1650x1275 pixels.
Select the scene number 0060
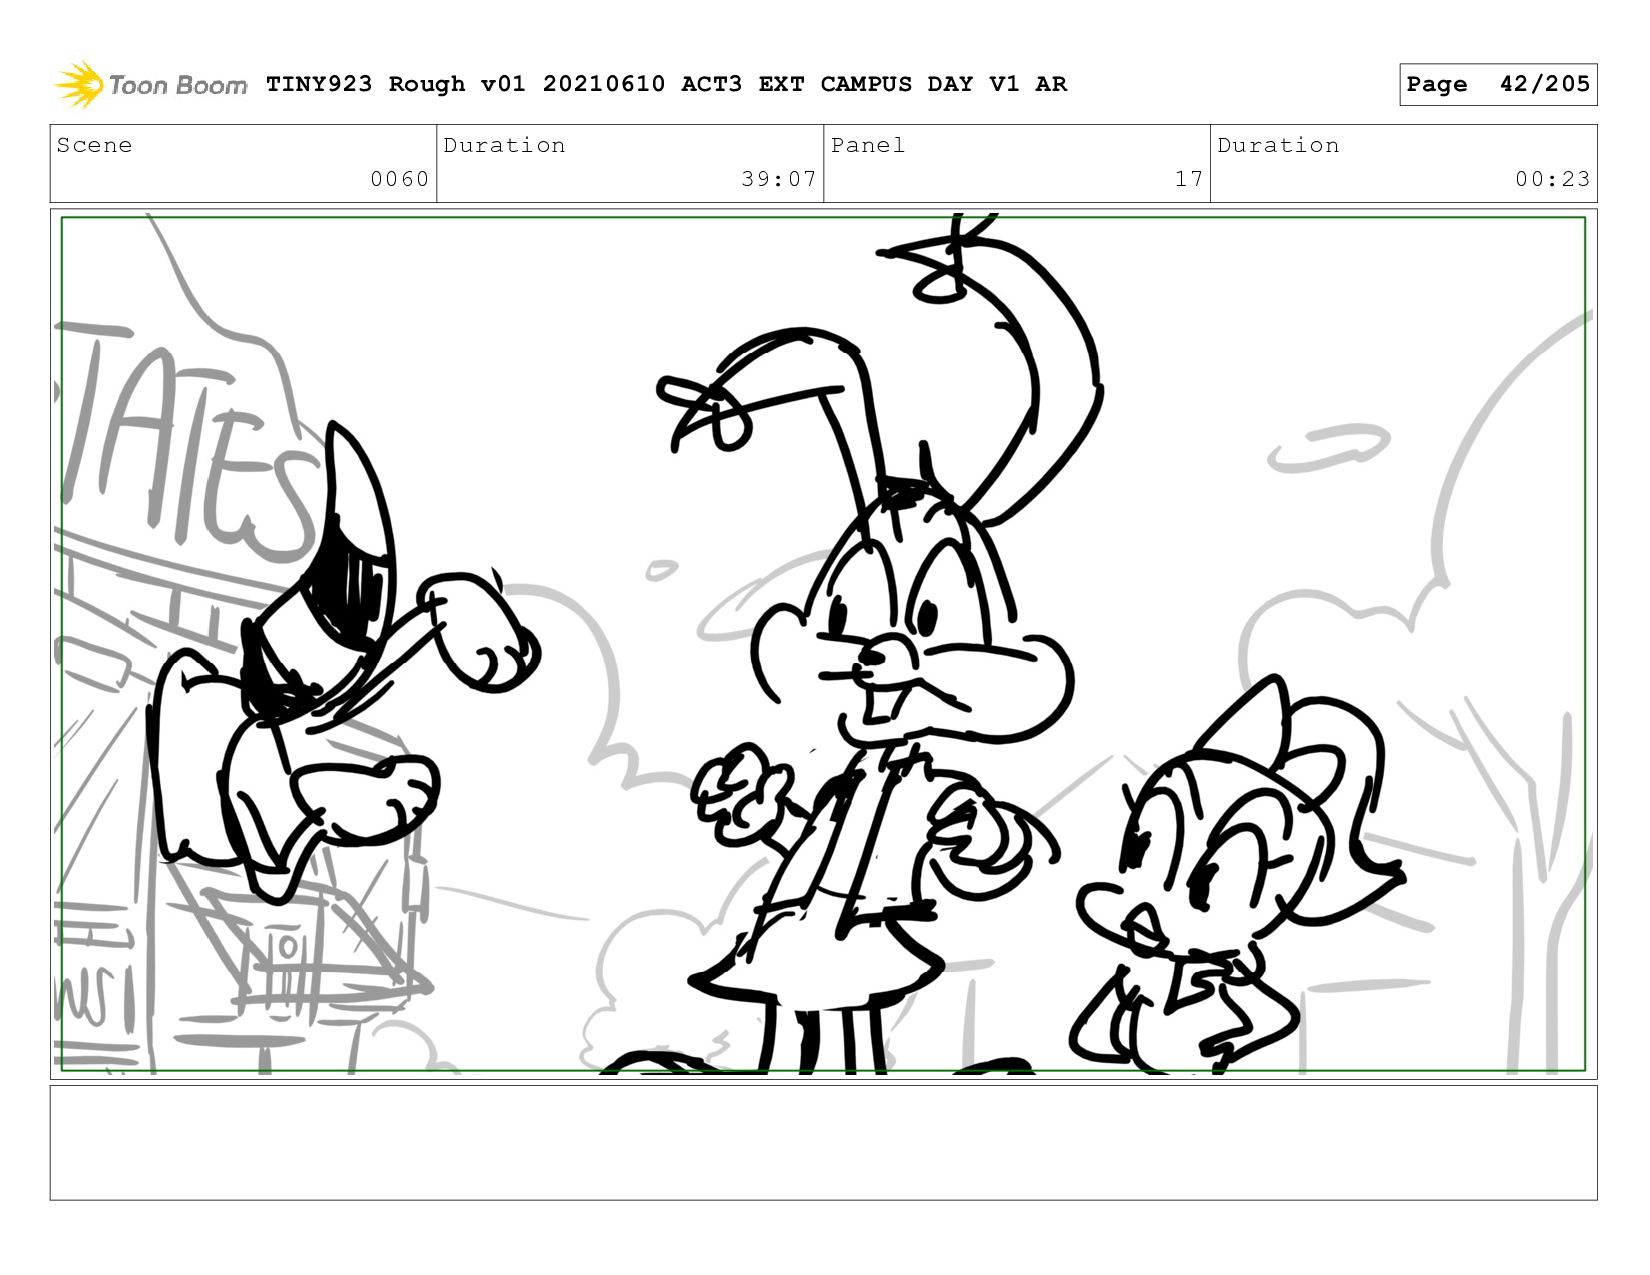pos(400,179)
